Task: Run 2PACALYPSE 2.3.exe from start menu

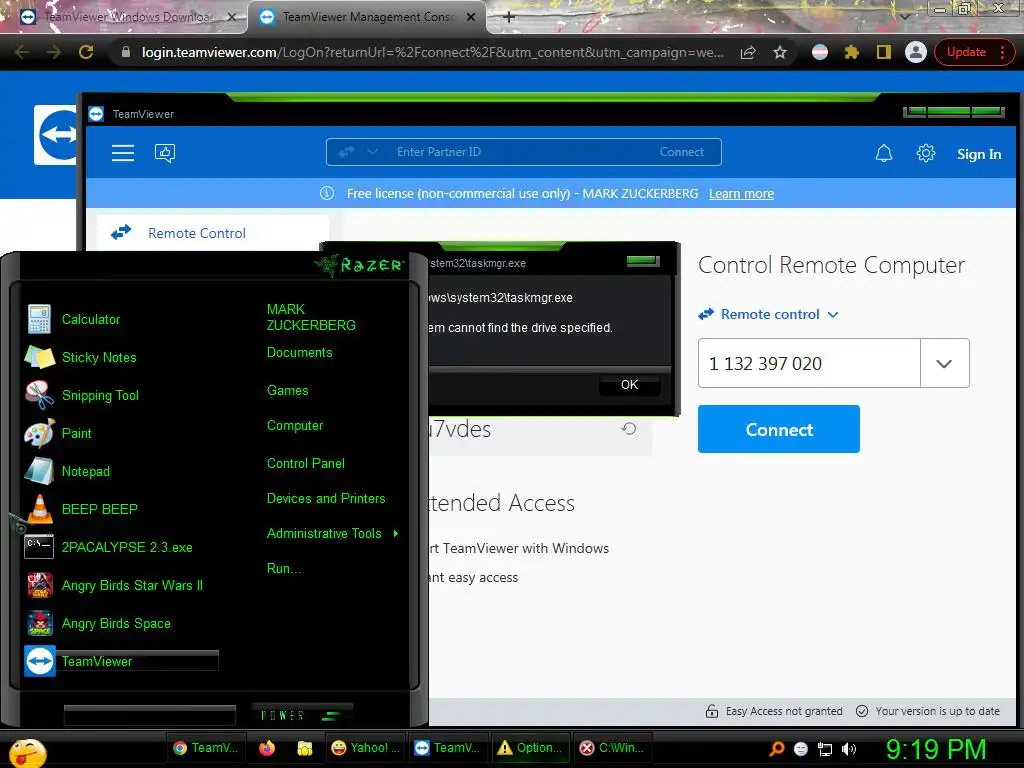Action: [x=127, y=547]
